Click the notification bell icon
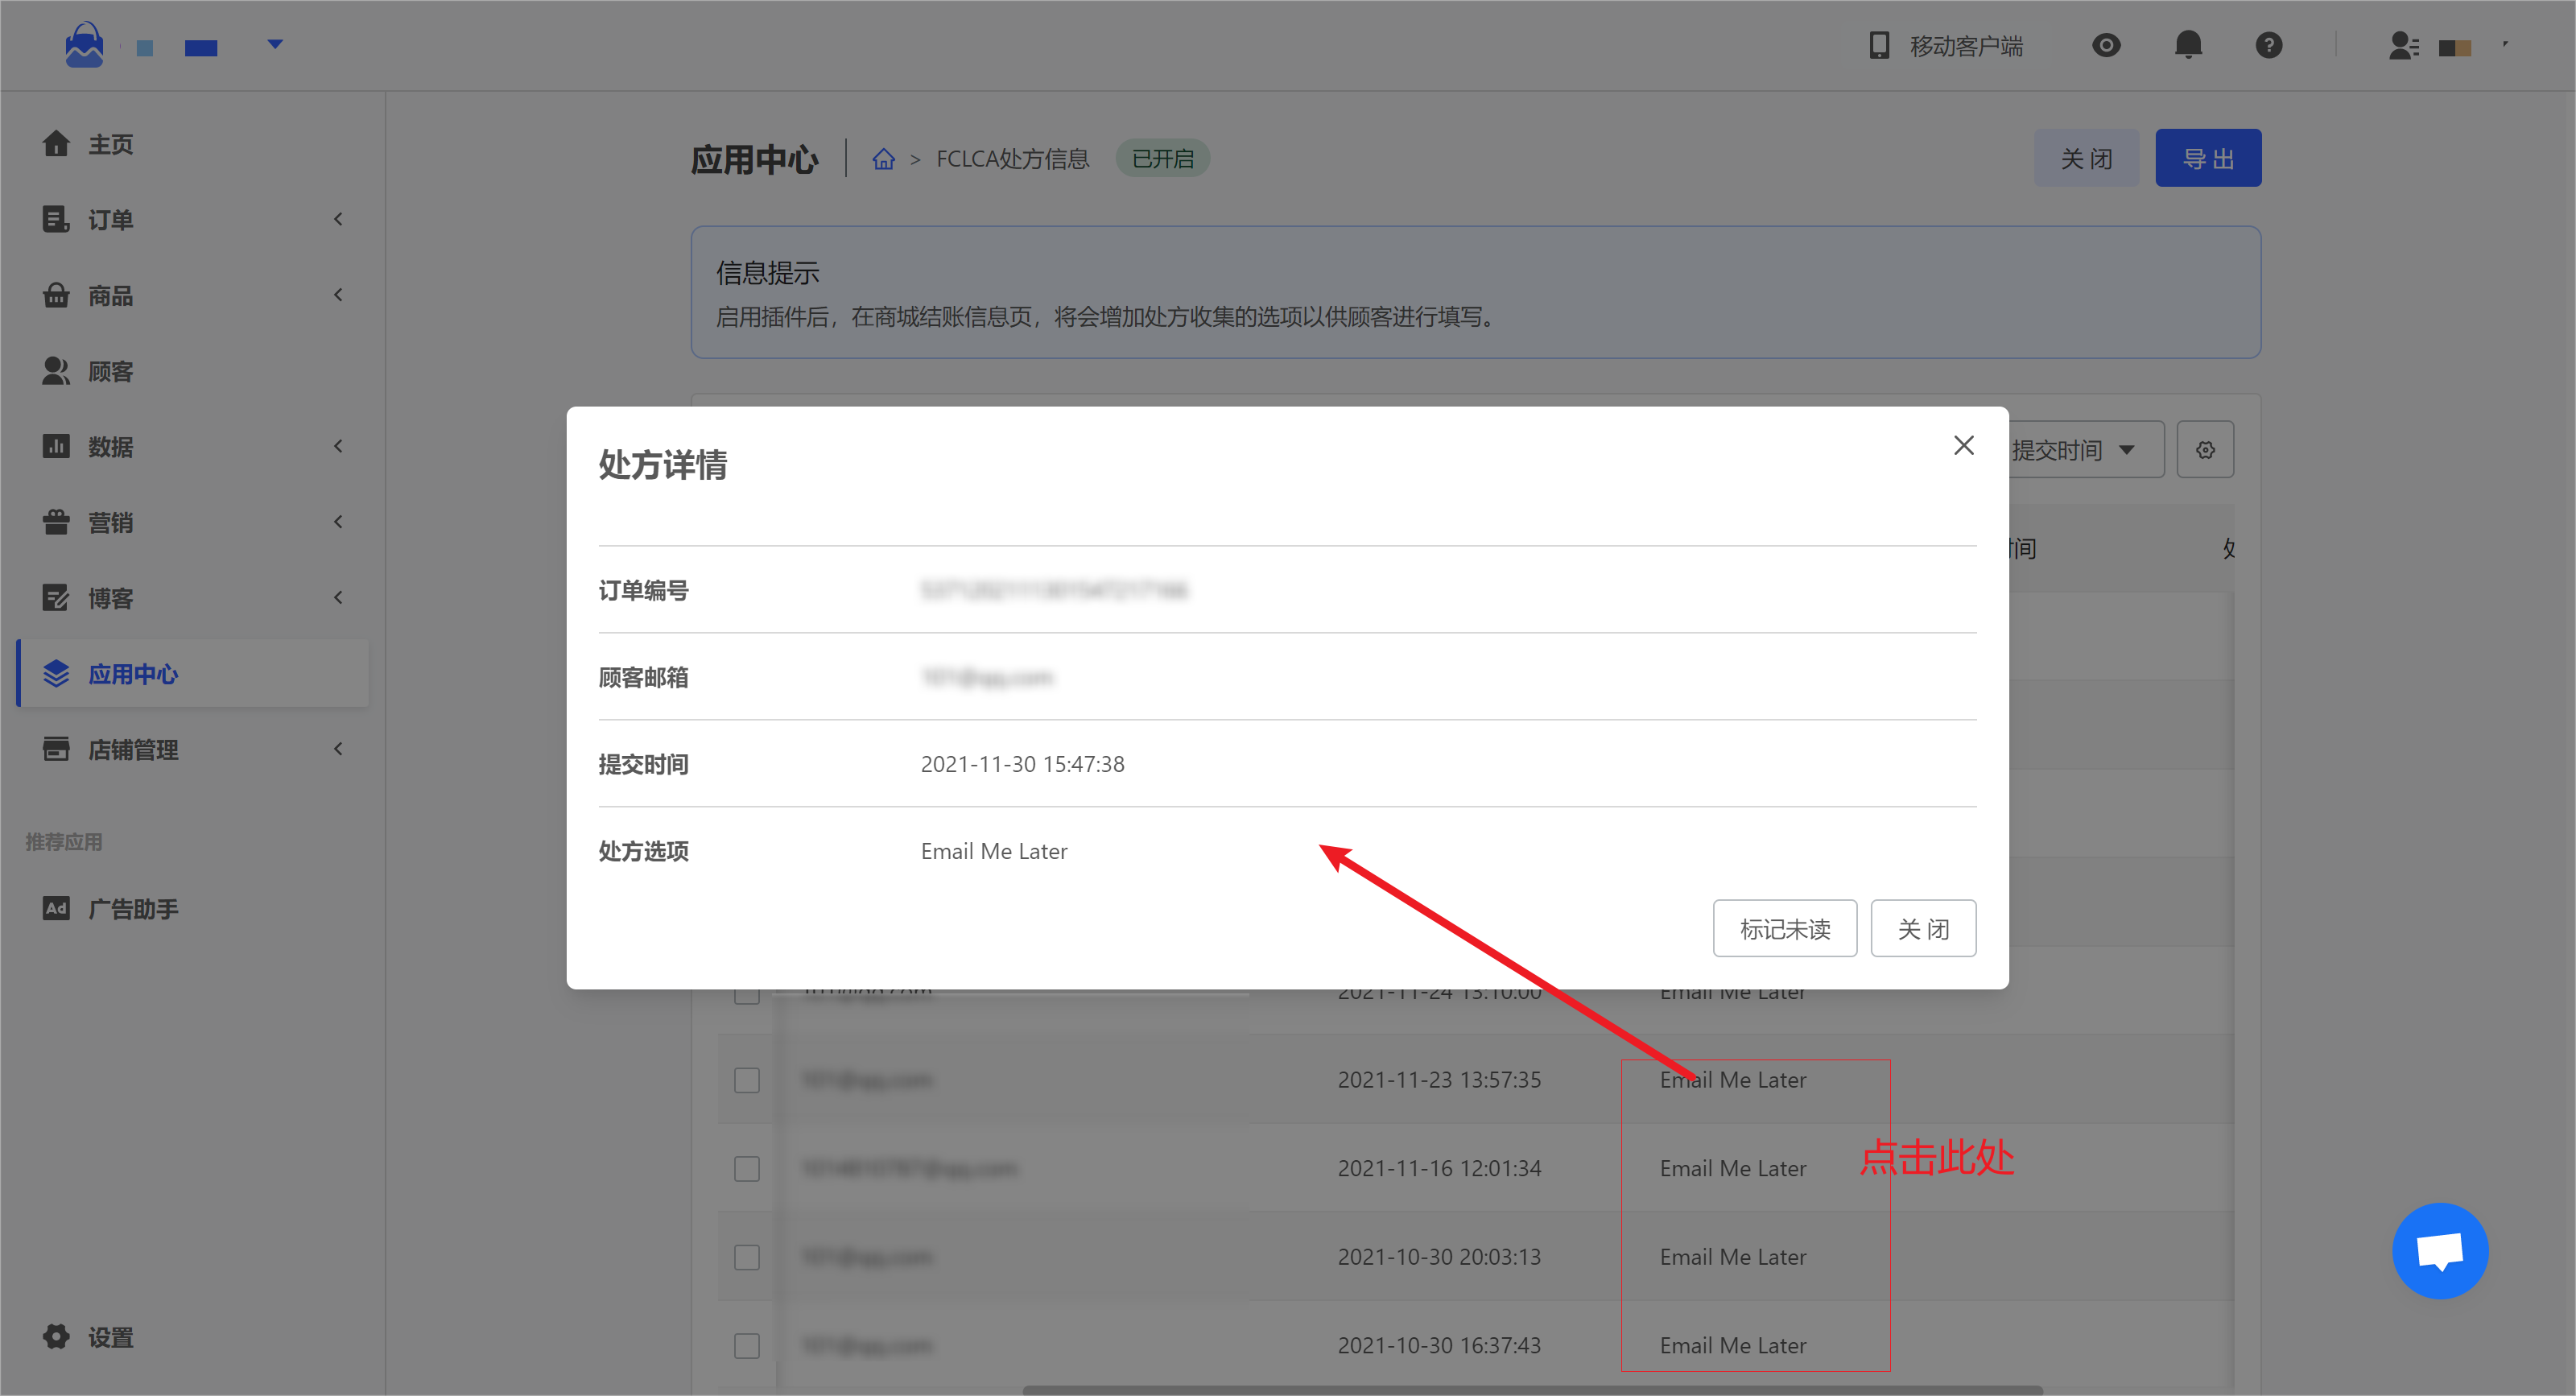 pyautogui.click(x=2188, y=45)
